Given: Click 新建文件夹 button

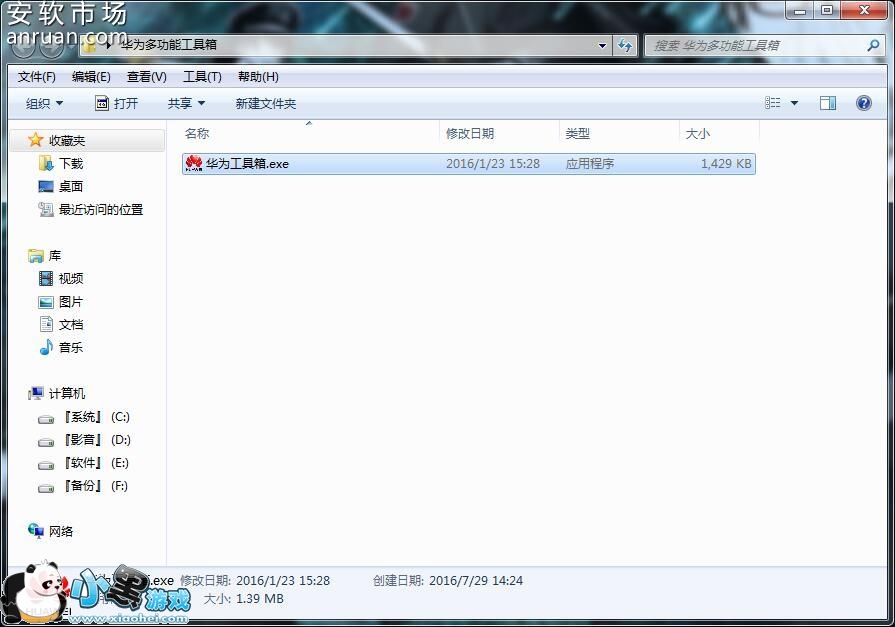Looking at the screenshot, I should tap(266, 103).
